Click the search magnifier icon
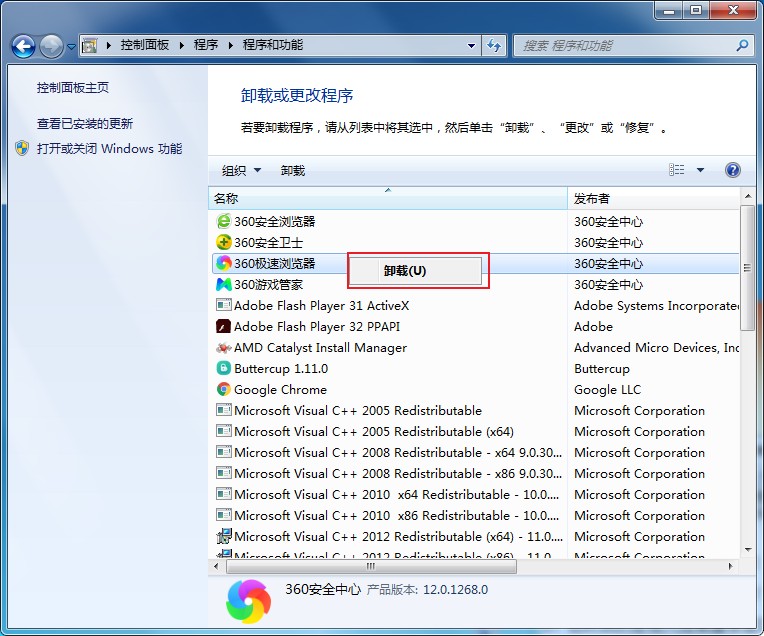This screenshot has height=636, width=764. [x=742, y=46]
